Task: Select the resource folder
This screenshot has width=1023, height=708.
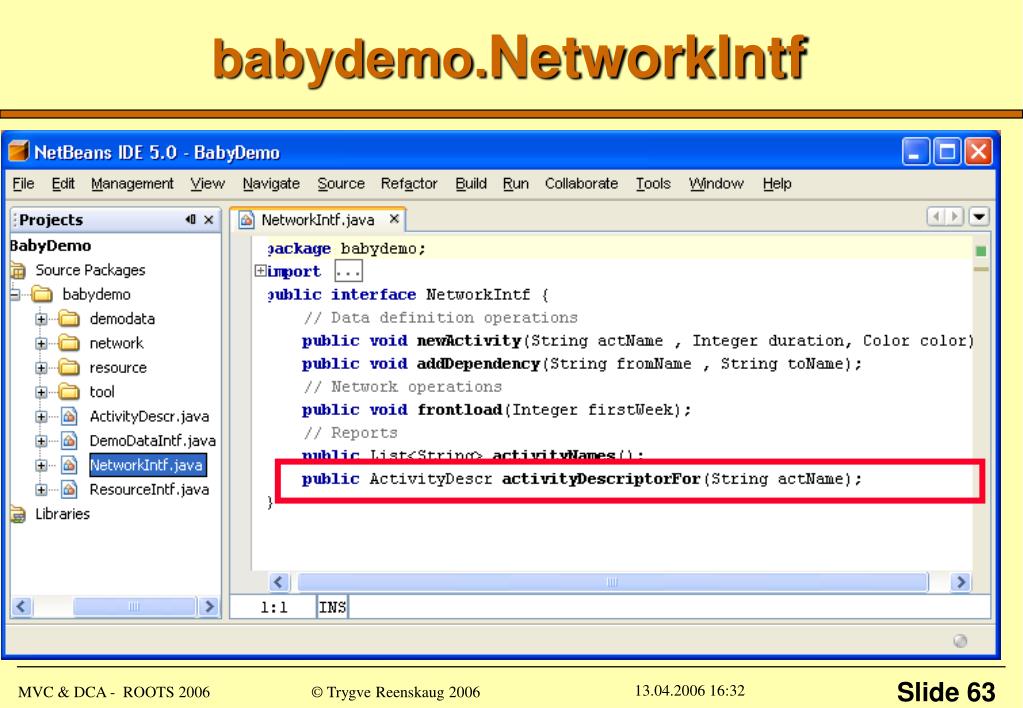Action: pyautogui.click(x=118, y=368)
